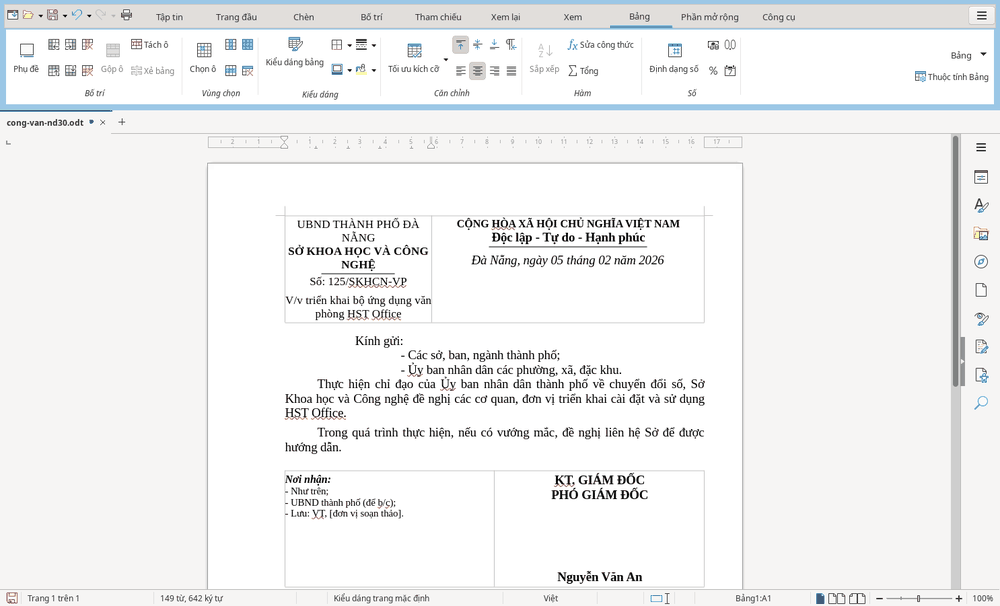
Task: Align paragraph text right
Action: [494, 71]
